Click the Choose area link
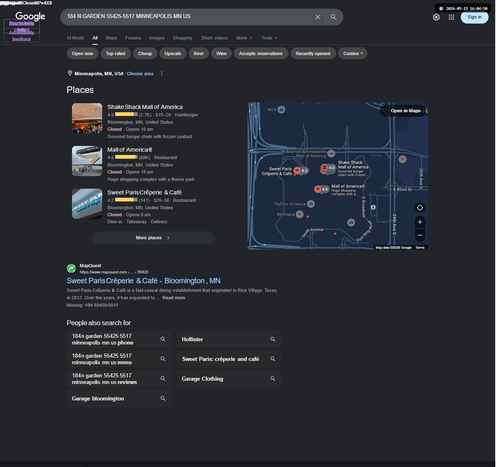 pos(140,74)
